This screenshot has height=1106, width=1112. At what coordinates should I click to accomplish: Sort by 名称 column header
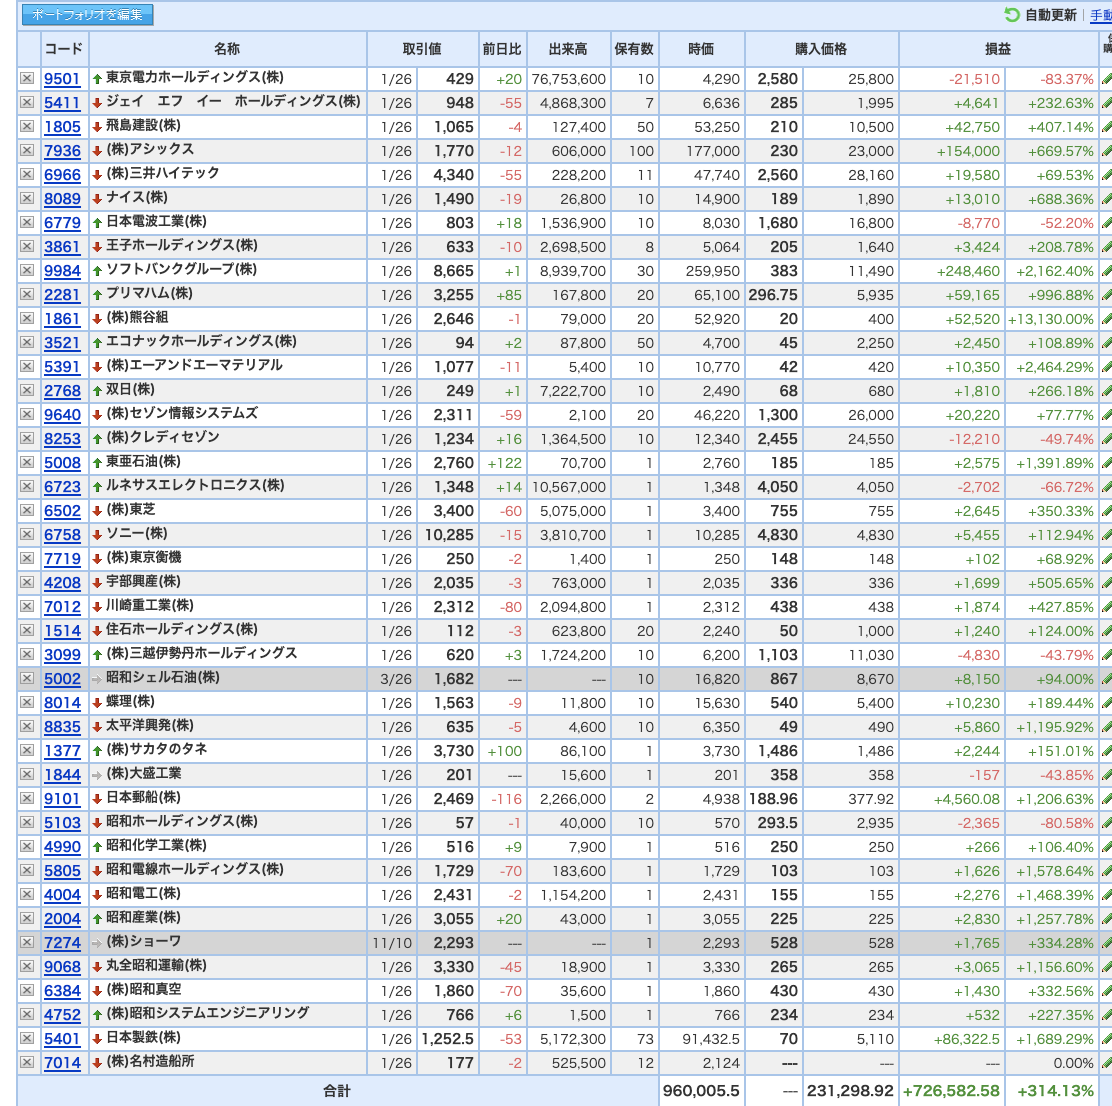[227, 49]
